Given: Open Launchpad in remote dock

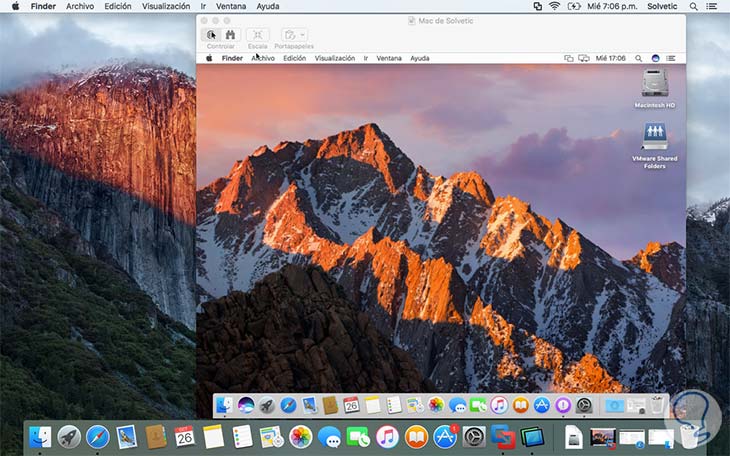Looking at the screenshot, I should pyautogui.click(x=267, y=406).
